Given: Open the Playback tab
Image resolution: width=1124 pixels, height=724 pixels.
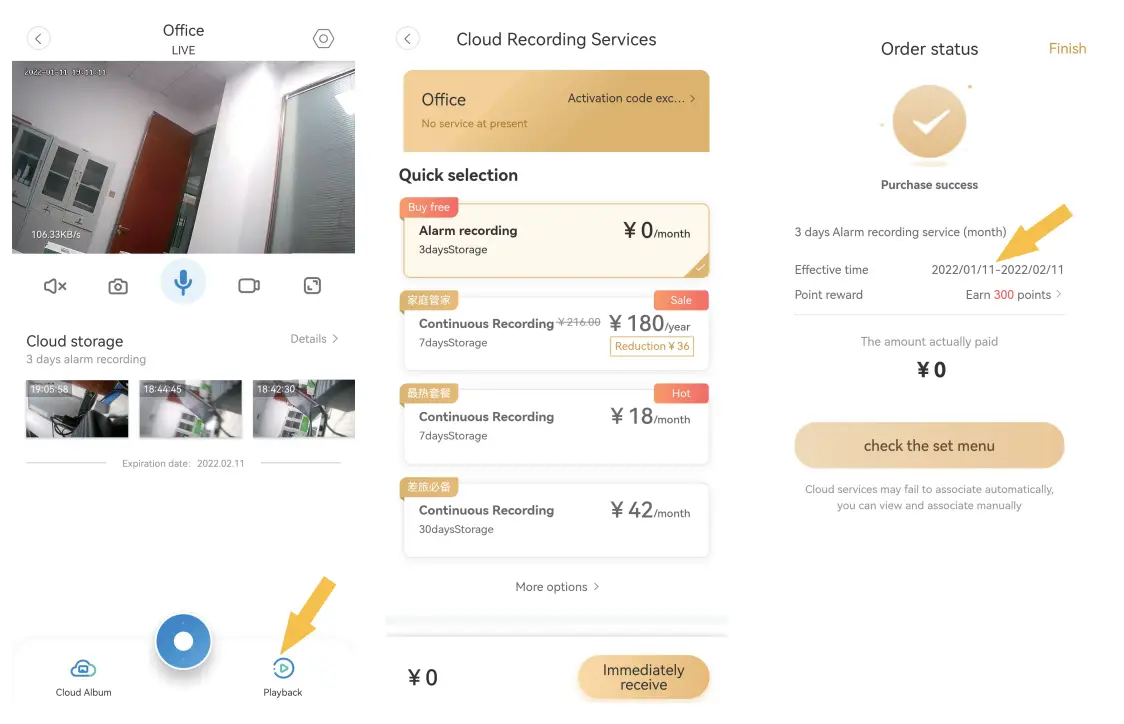Looking at the screenshot, I should (283, 677).
